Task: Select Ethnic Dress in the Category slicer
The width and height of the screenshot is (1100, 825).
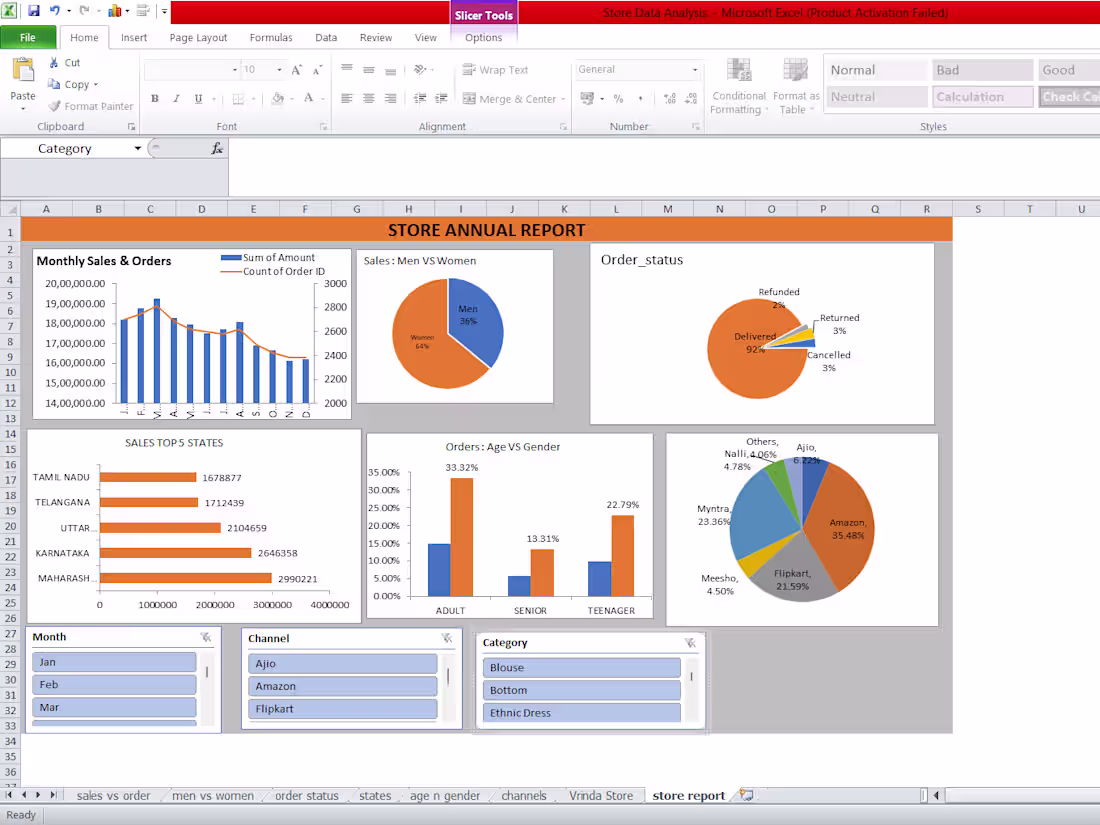Action: (x=582, y=713)
